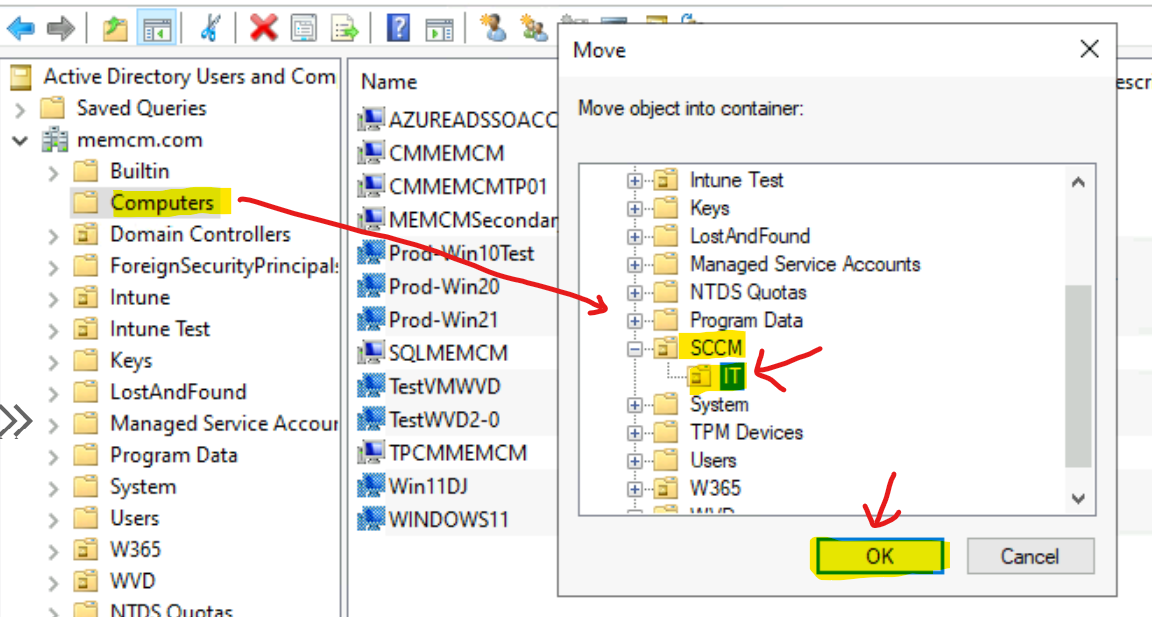Expand TPM Devices in the Move dialog
This screenshot has width=1152, height=617.
[634, 433]
